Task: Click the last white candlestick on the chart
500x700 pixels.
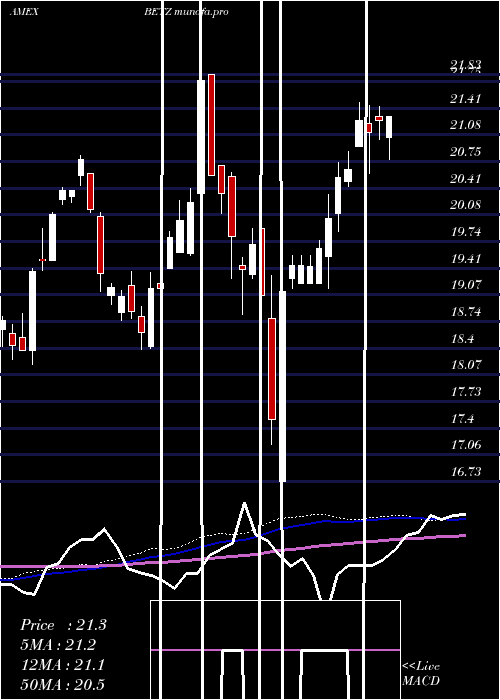Action: 389,127
